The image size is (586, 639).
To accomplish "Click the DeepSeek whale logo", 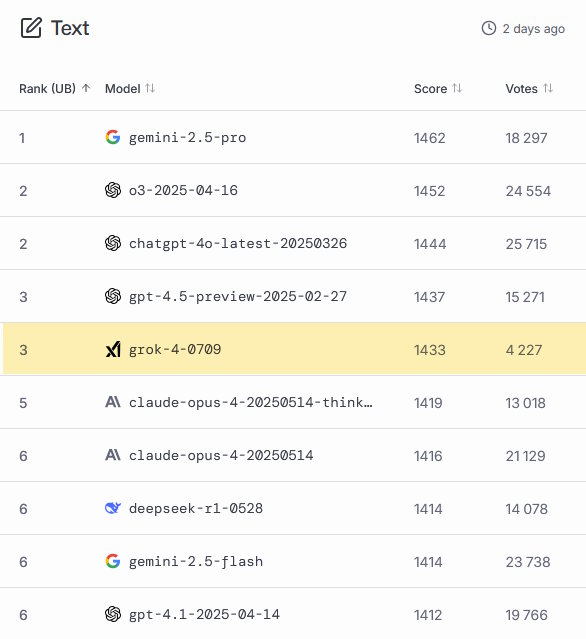I will click(x=113, y=508).
